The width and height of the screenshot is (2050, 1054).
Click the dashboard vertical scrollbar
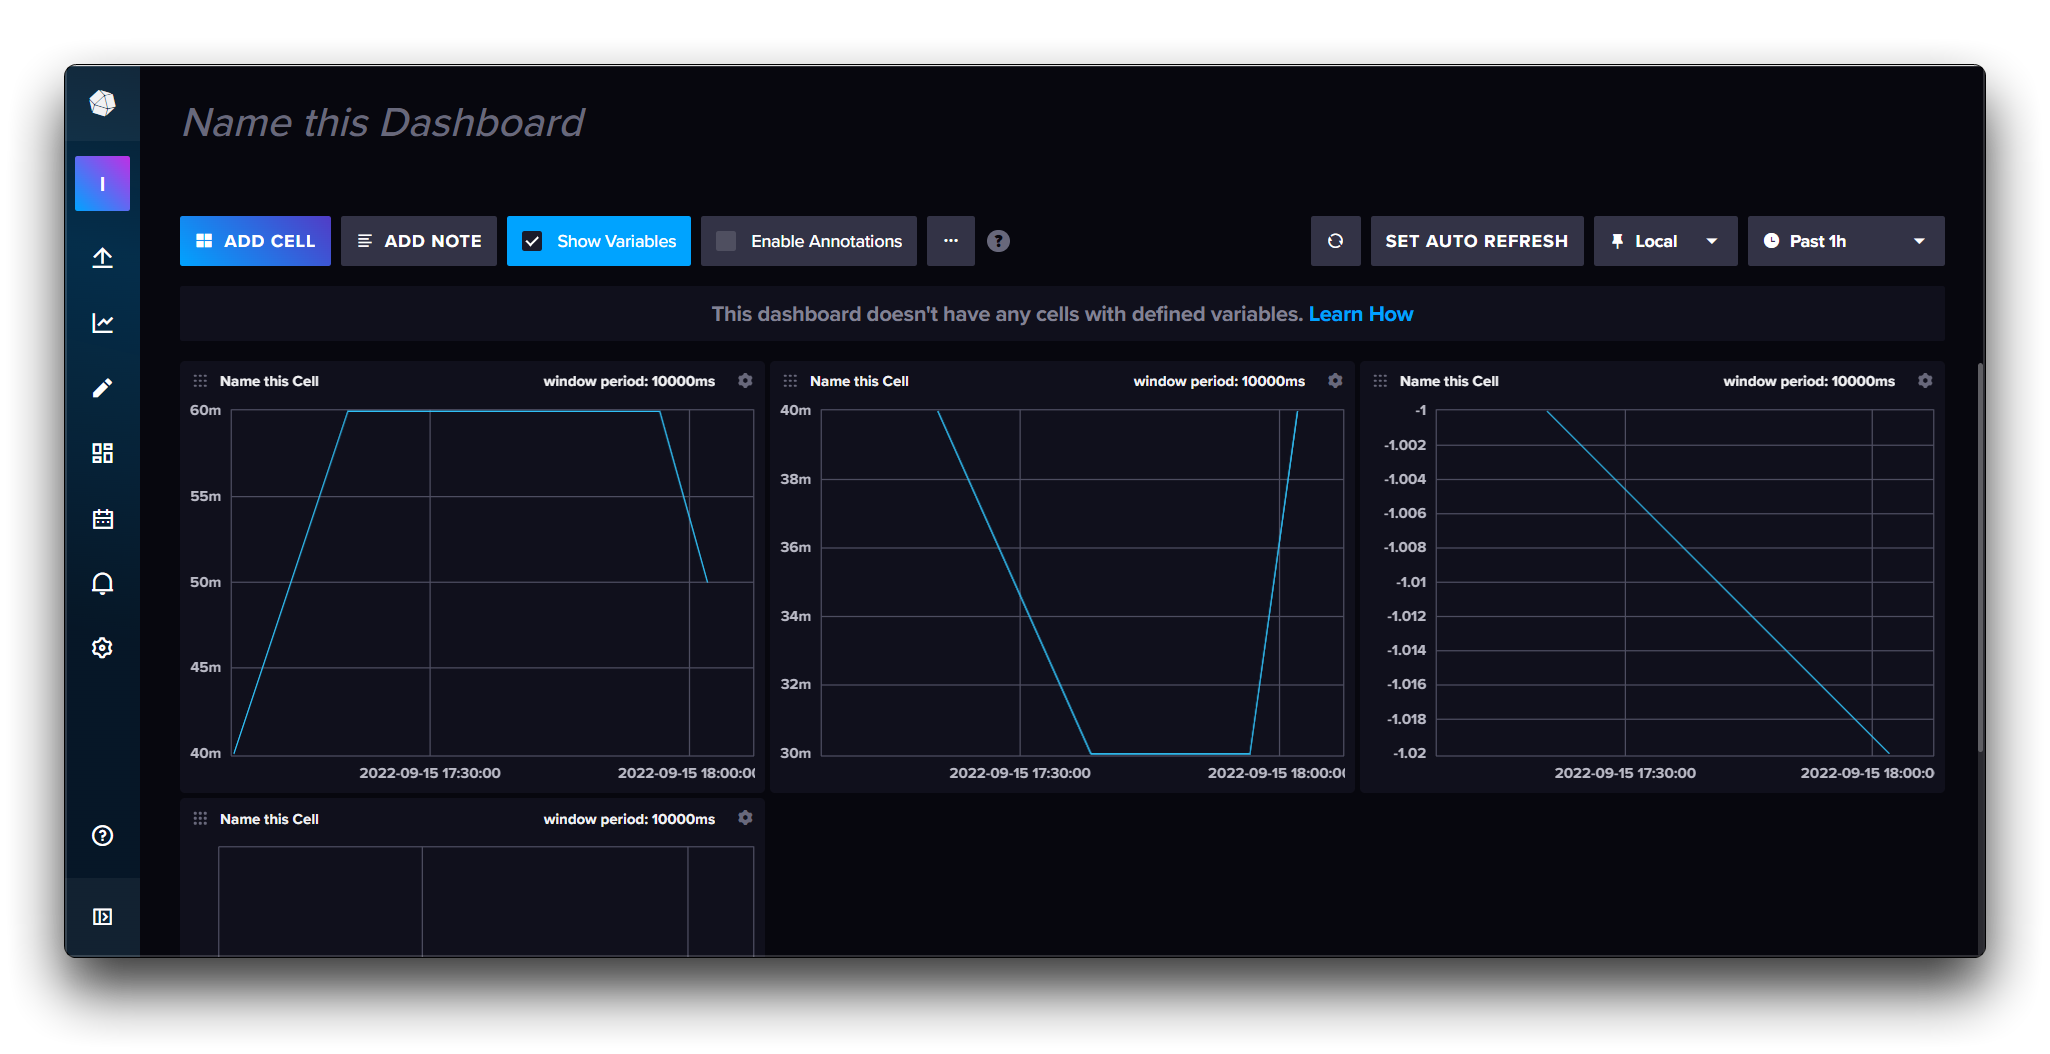(x=1980, y=557)
